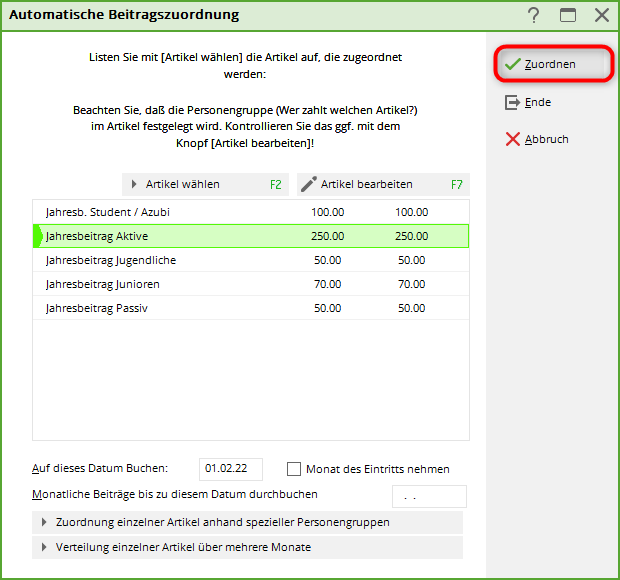Click the green checkmark Zuordnen icon
Screen dimensions: 620x580
coord(512,64)
